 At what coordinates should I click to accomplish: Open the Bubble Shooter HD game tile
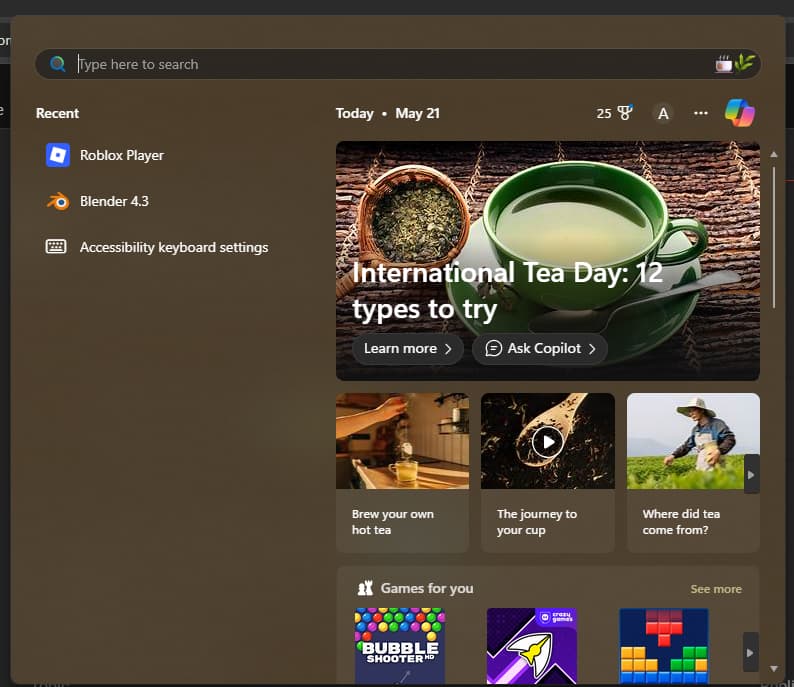(400, 645)
